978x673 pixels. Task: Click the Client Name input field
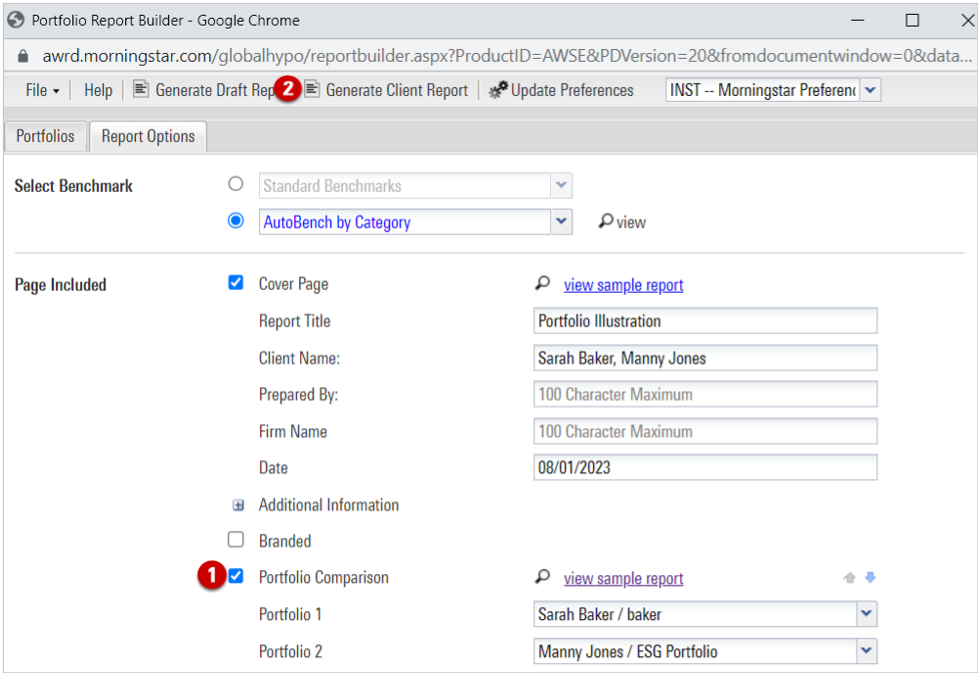(x=705, y=358)
